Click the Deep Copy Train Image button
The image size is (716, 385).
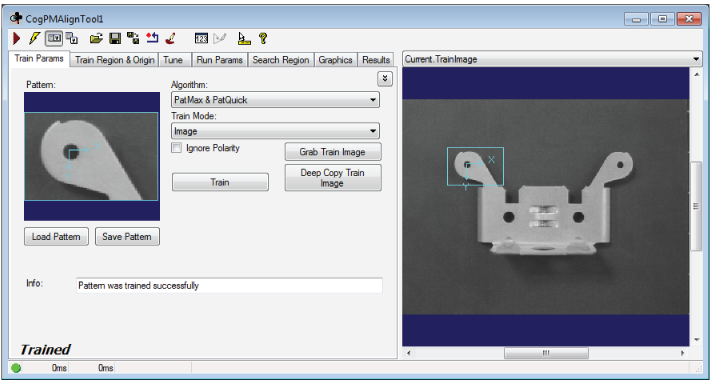pyautogui.click(x=333, y=178)
